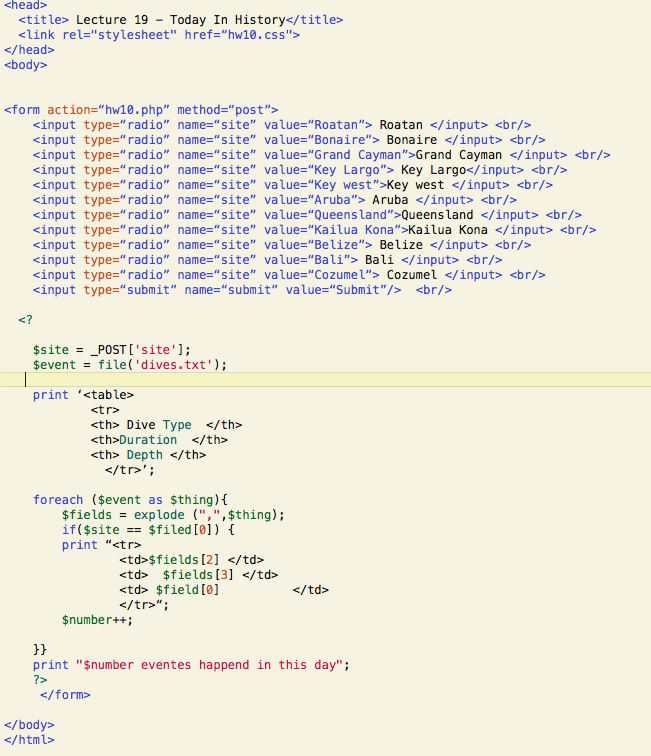
Task: Click the foreach ($event as $thing) statement
Action: click(x=130, y=500)
